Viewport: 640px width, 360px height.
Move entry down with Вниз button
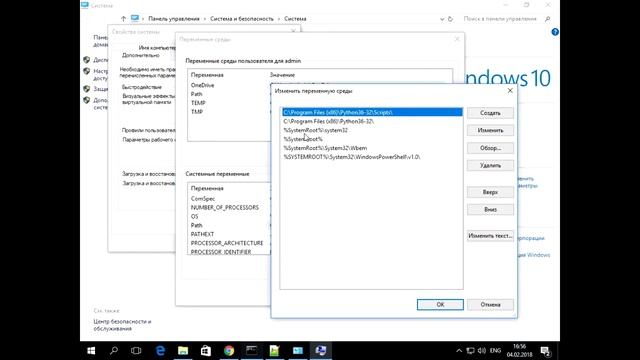point(490,210)
